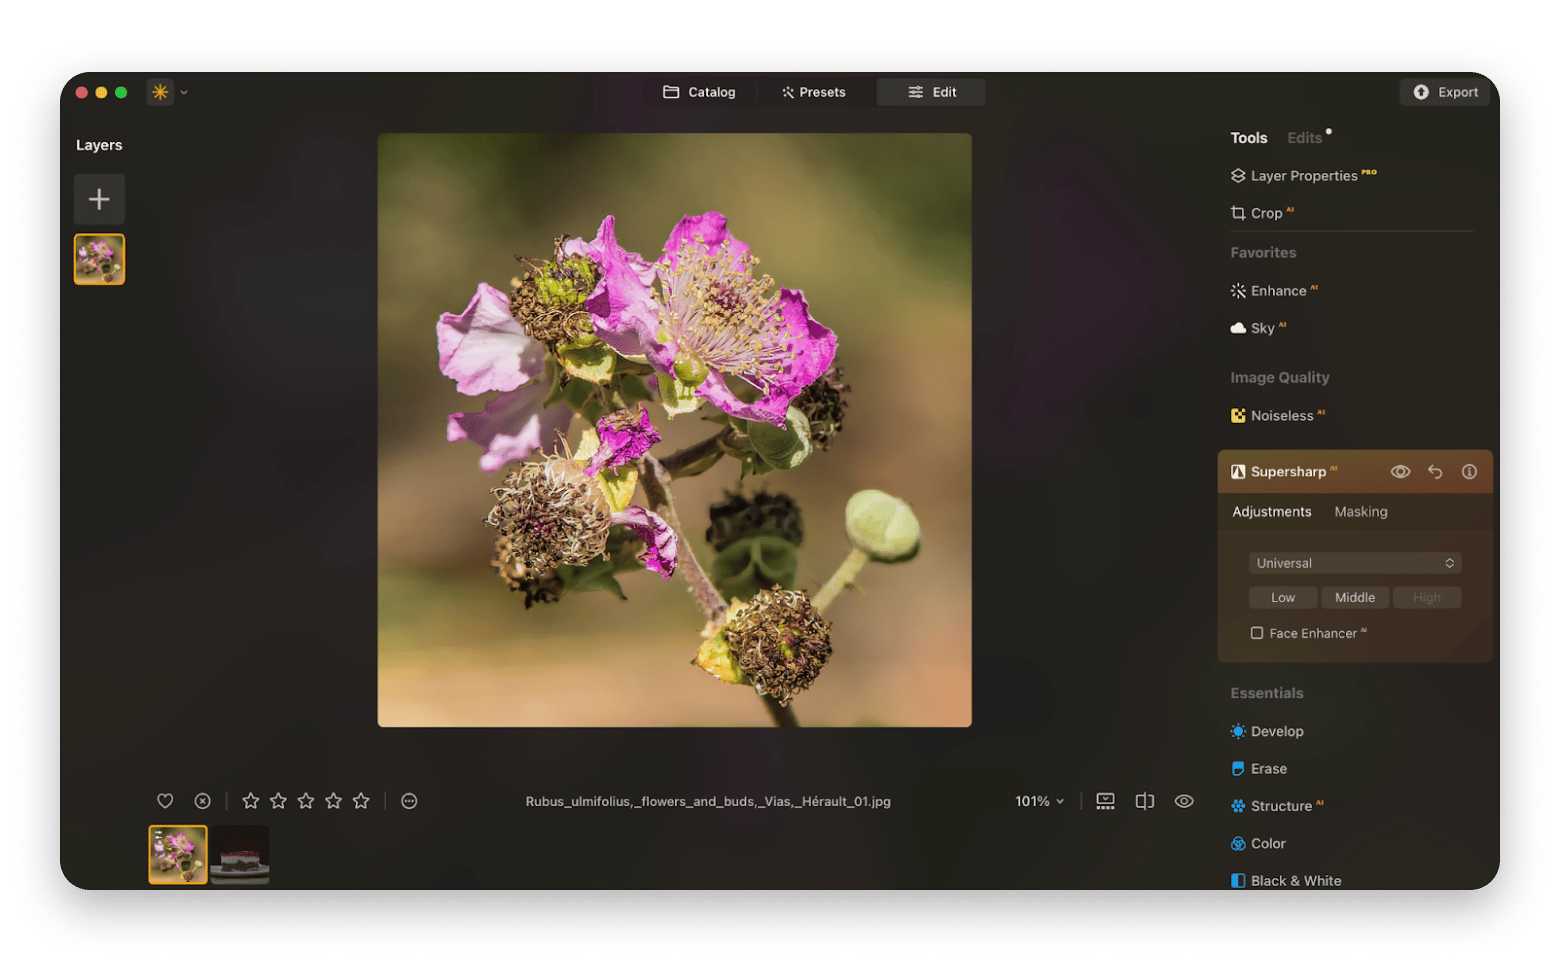Toggle the before/after comparison view
The width and height of the screenshot is (1560, 970).
[x=1144, y=800]
